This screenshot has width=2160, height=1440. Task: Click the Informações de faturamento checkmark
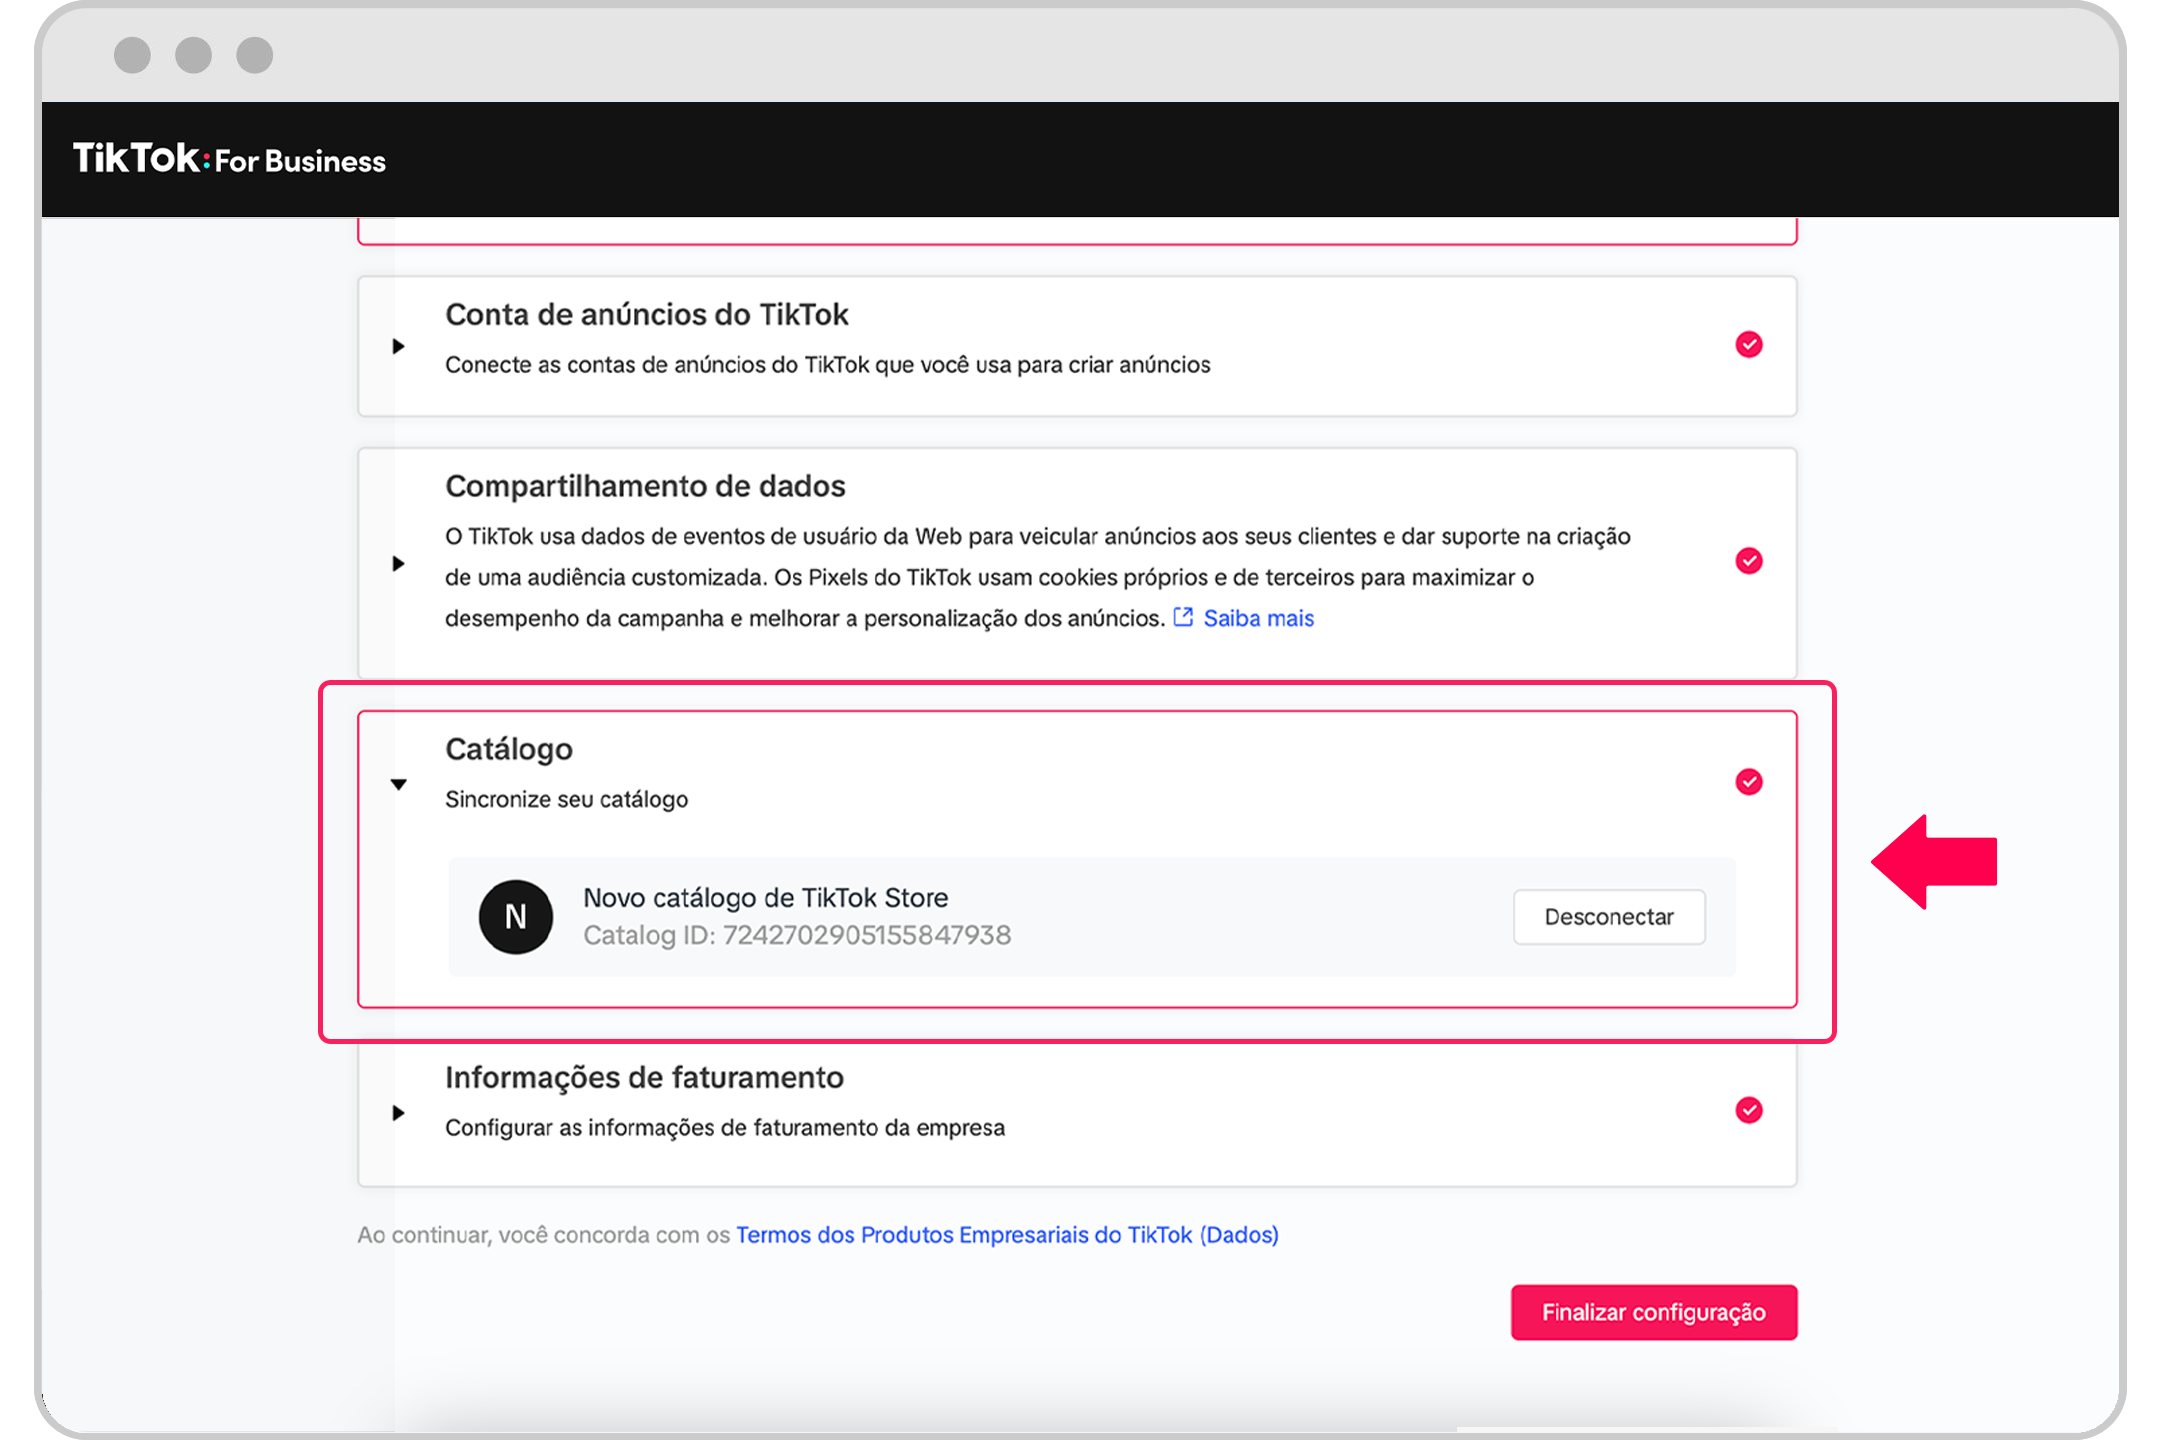click(1748, 1110)
